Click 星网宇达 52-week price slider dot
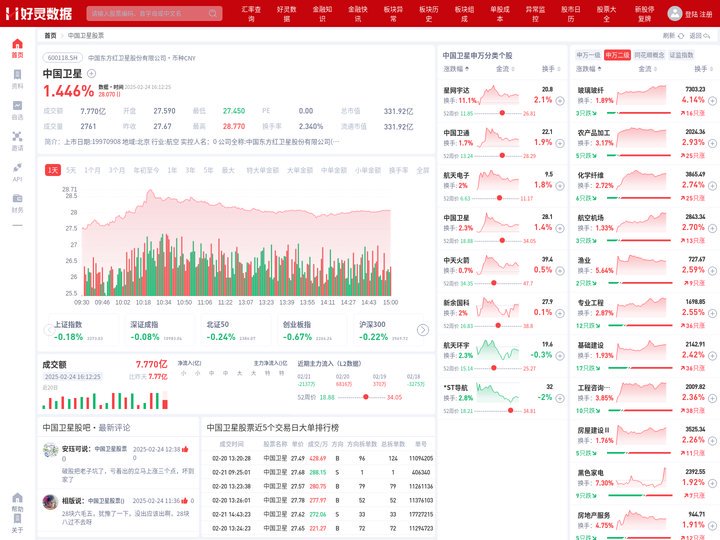720x540 pixels. point(502,113)
